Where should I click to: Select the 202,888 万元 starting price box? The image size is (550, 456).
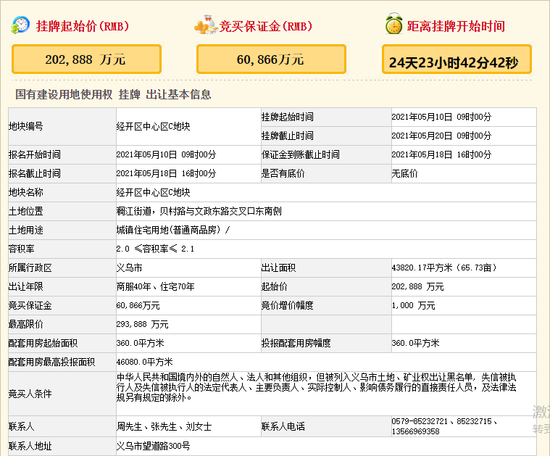(x=87, y=59)
